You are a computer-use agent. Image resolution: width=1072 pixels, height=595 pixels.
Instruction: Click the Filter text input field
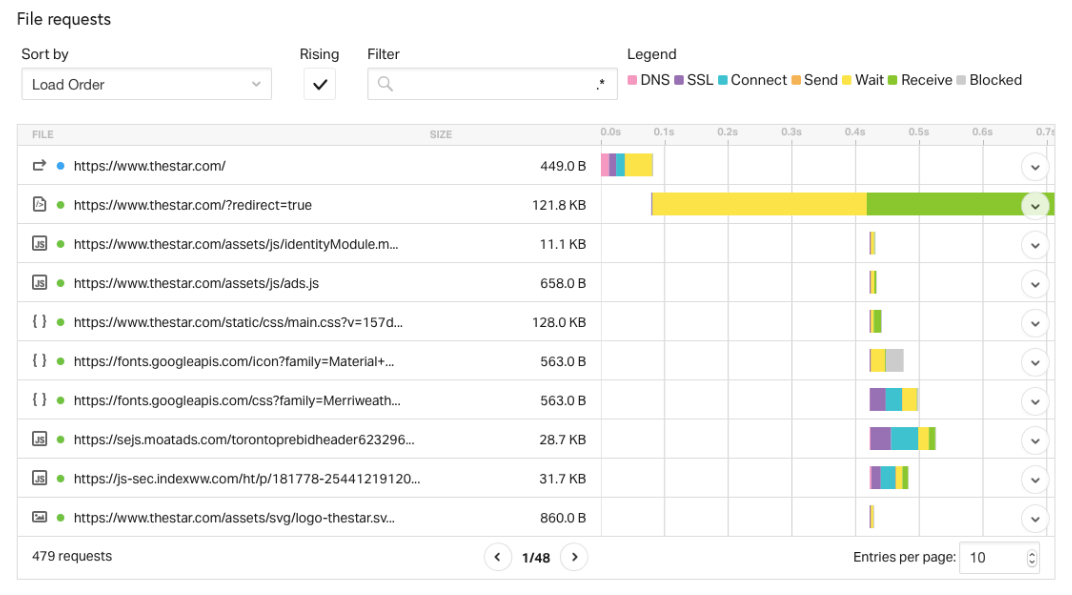coord(490,85)
